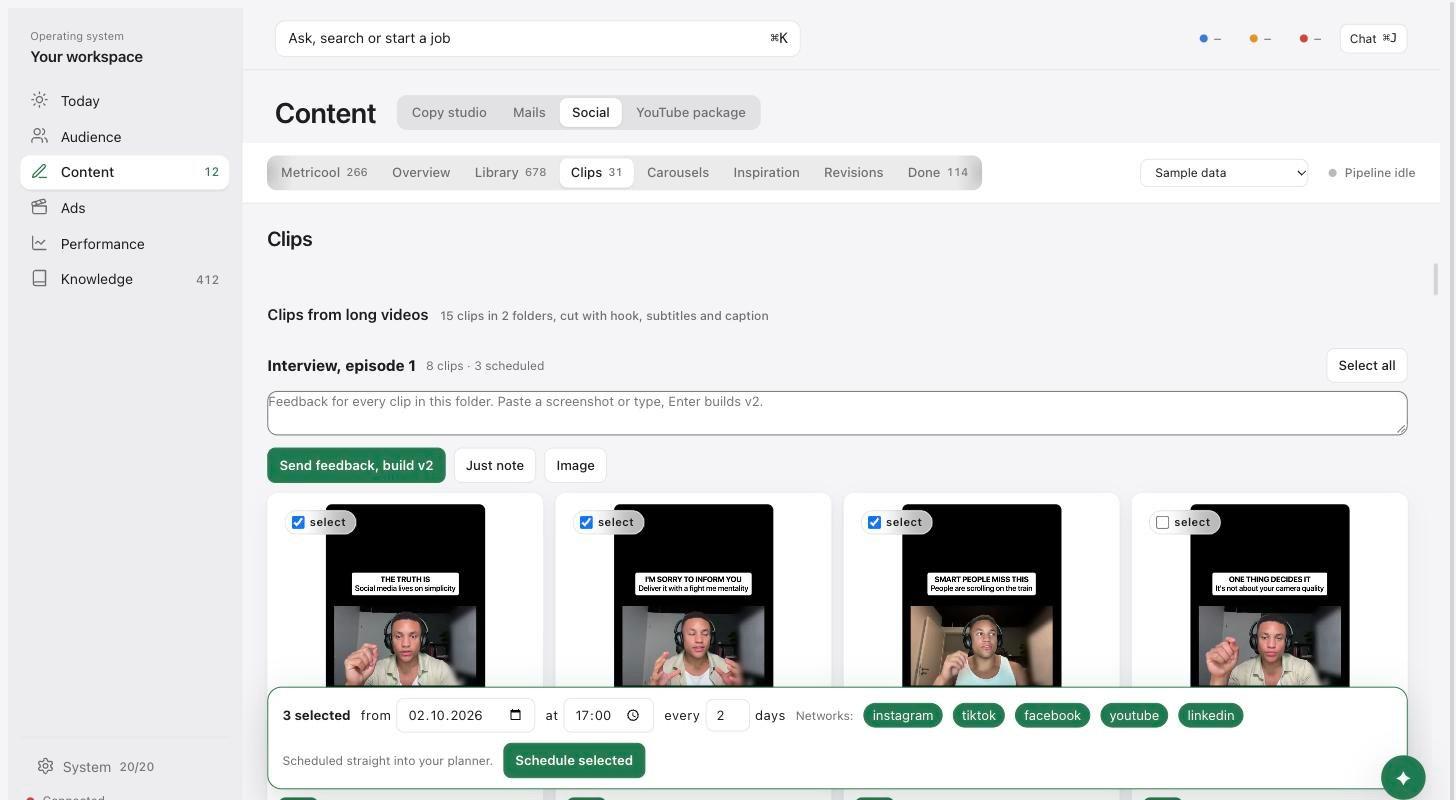1456x800 pixels.
Task: Open the ONE THING DECIDES IT clip thumbnail
Action: 1269,595
